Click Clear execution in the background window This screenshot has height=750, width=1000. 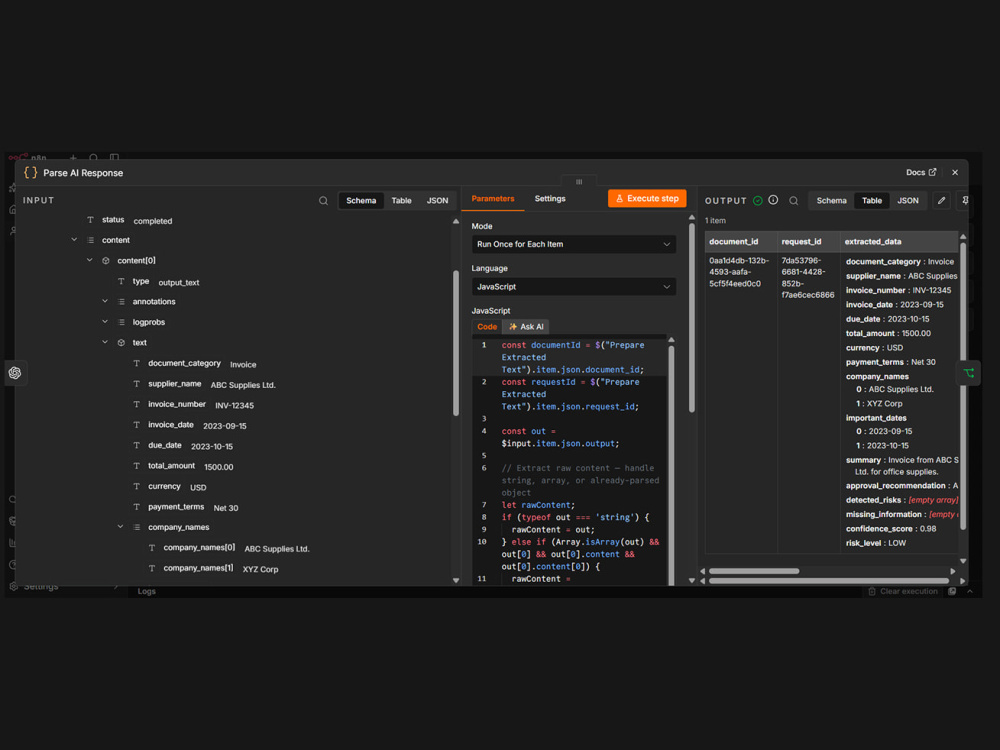click(903, 591)
